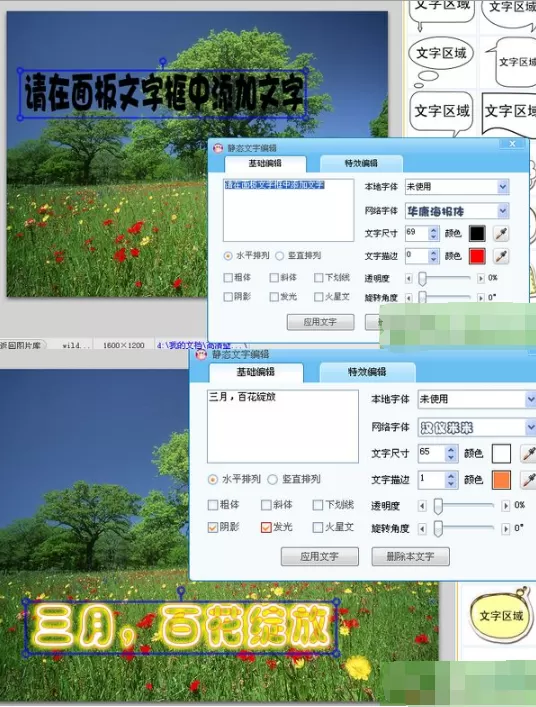The width and height of the screenshot is (536, 707).
Task: Select 水平排列 radio in the 汉仪米米 dialog
Action: pos(213,479)
